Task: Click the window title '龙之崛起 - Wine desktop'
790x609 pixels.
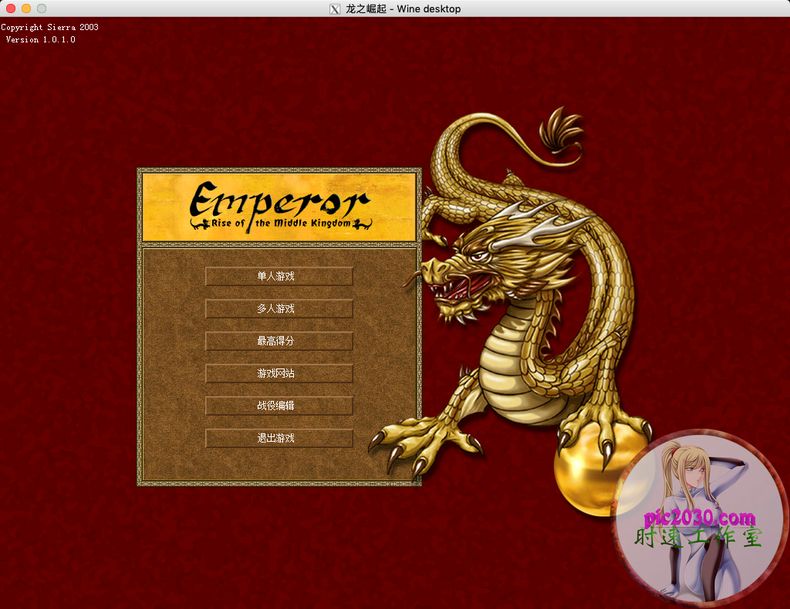Action: tap(403, 9)
